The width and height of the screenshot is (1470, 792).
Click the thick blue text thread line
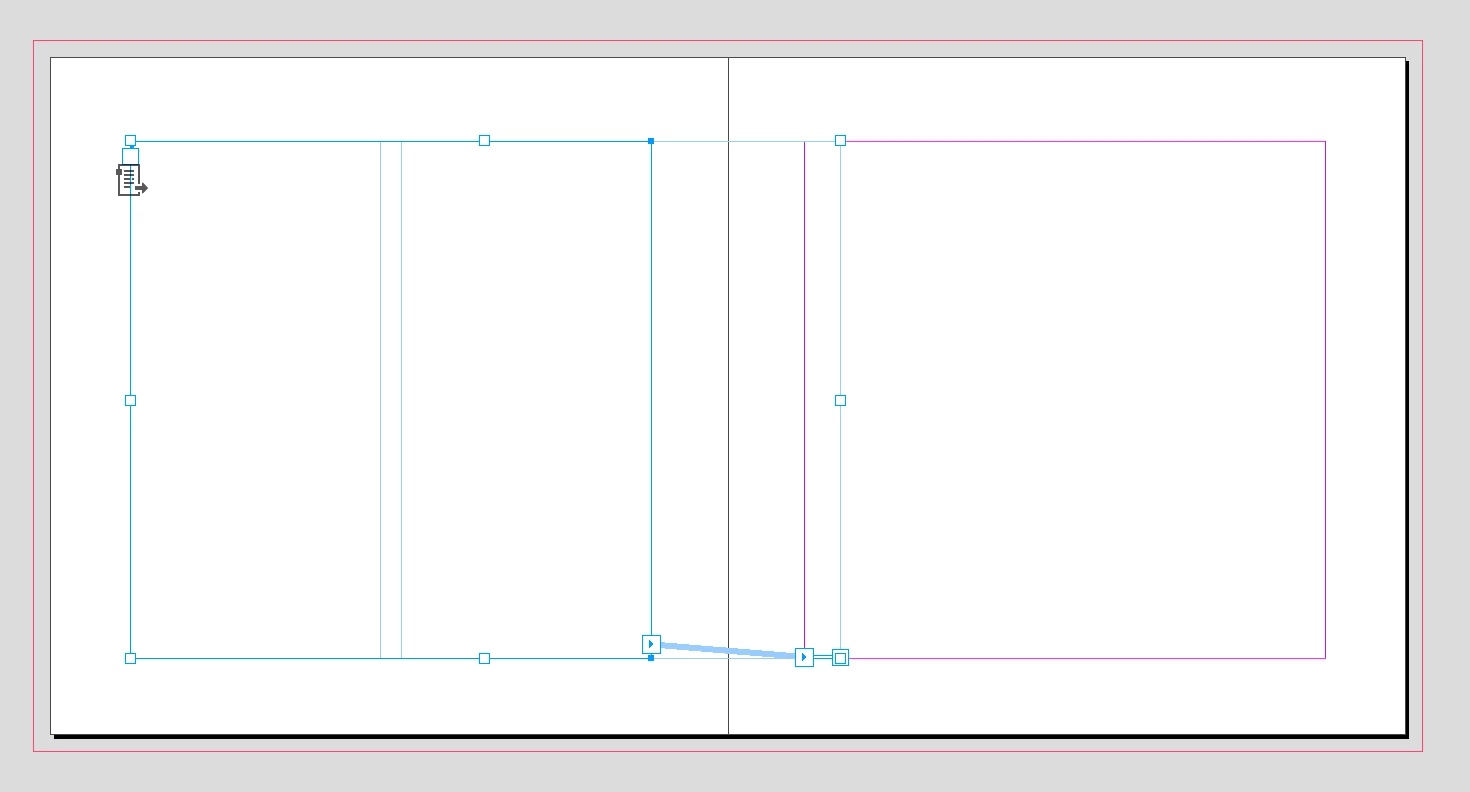tap(728, 651)
